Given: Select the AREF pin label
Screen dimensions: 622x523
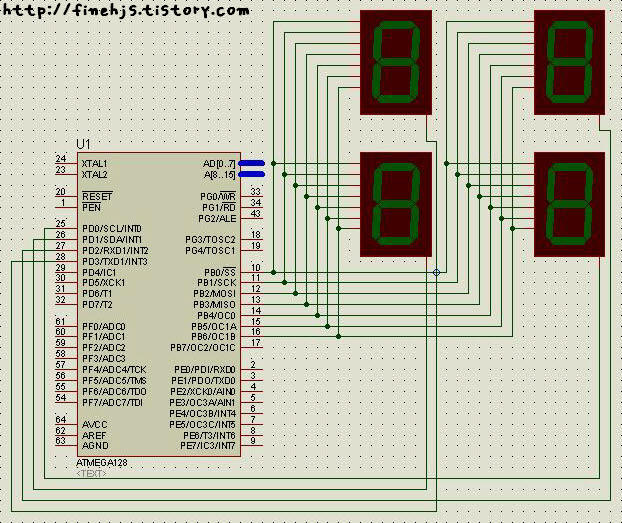Looking at the screenshot, I should (94, 435).
